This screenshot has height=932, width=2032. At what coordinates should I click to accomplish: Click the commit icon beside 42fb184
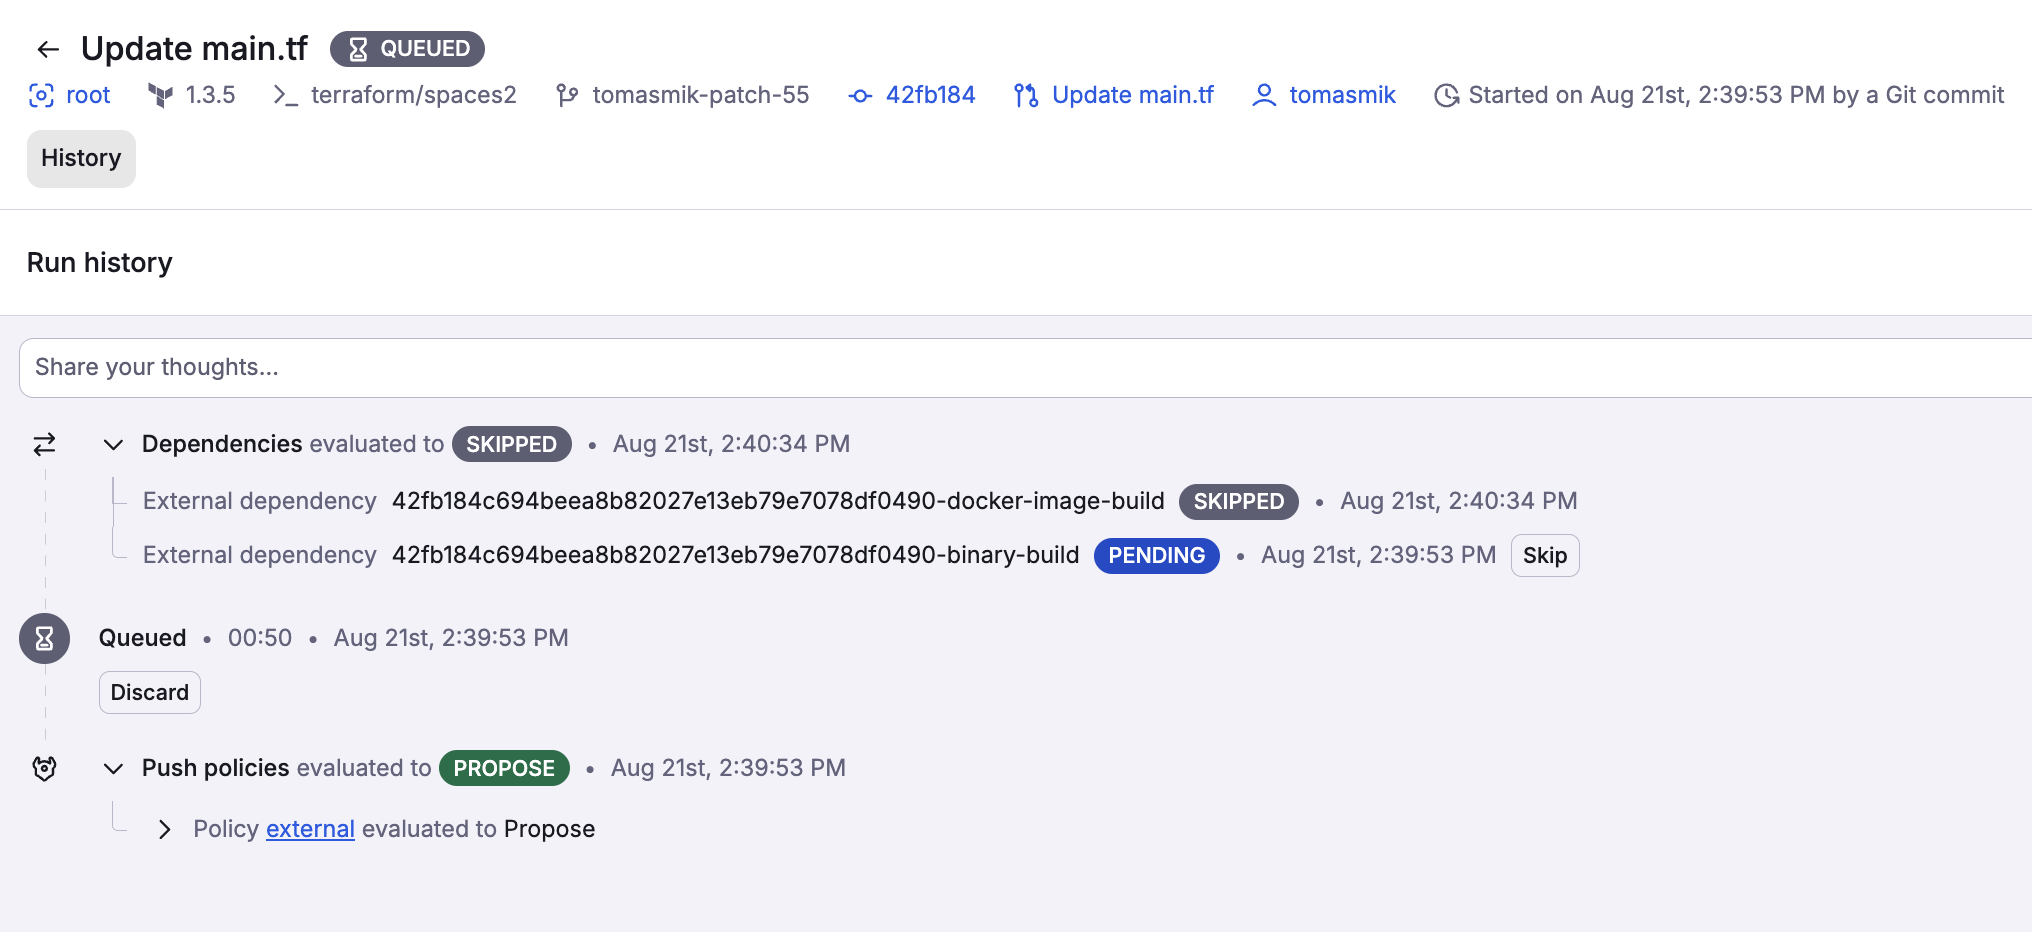[x=858, y=95]
